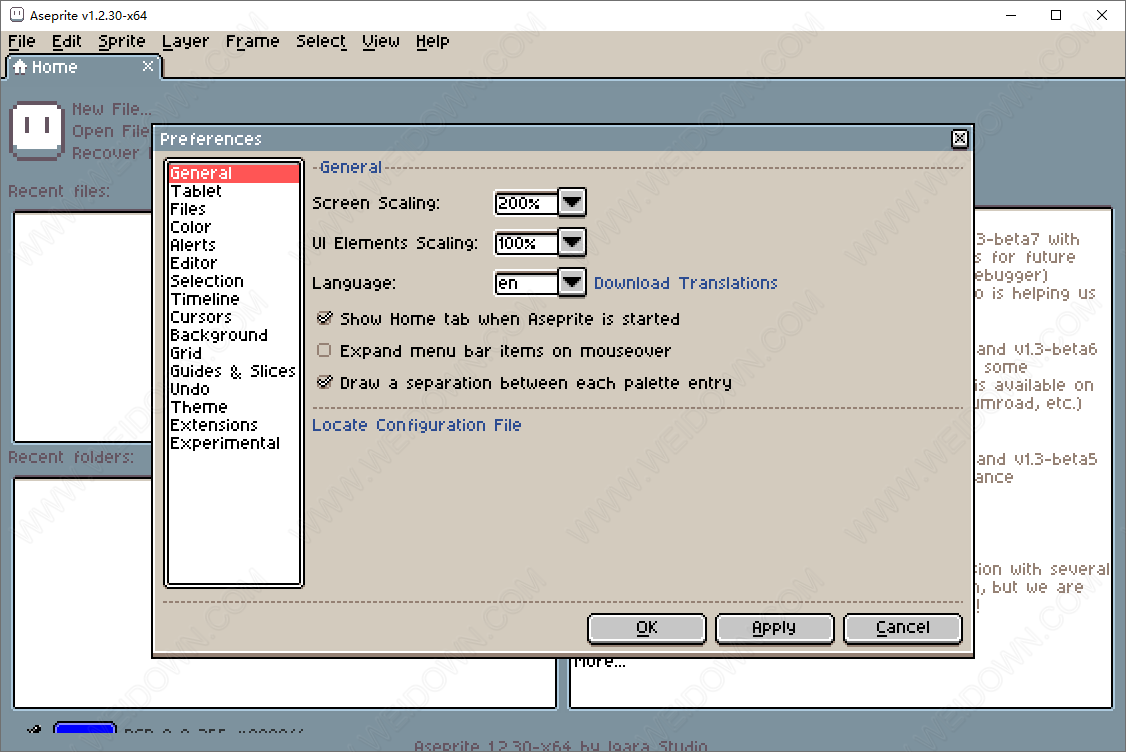1126x752 pixels.
Task: Click New File... on Home tab
Action: pyautogui.click(x=111, y=109)
